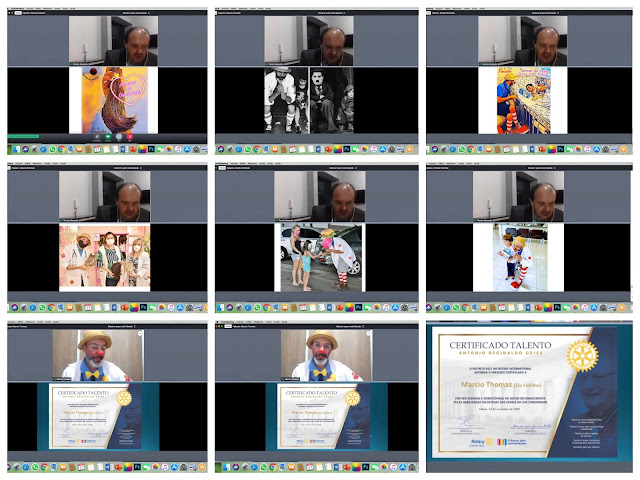Select the webcam video above the heart image
This screenshot has width=640, height=480.
tap(113, 41)
